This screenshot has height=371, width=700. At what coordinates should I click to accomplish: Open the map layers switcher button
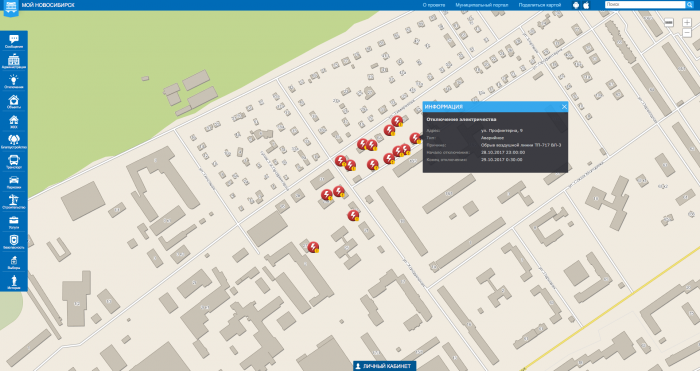point(669,22)
